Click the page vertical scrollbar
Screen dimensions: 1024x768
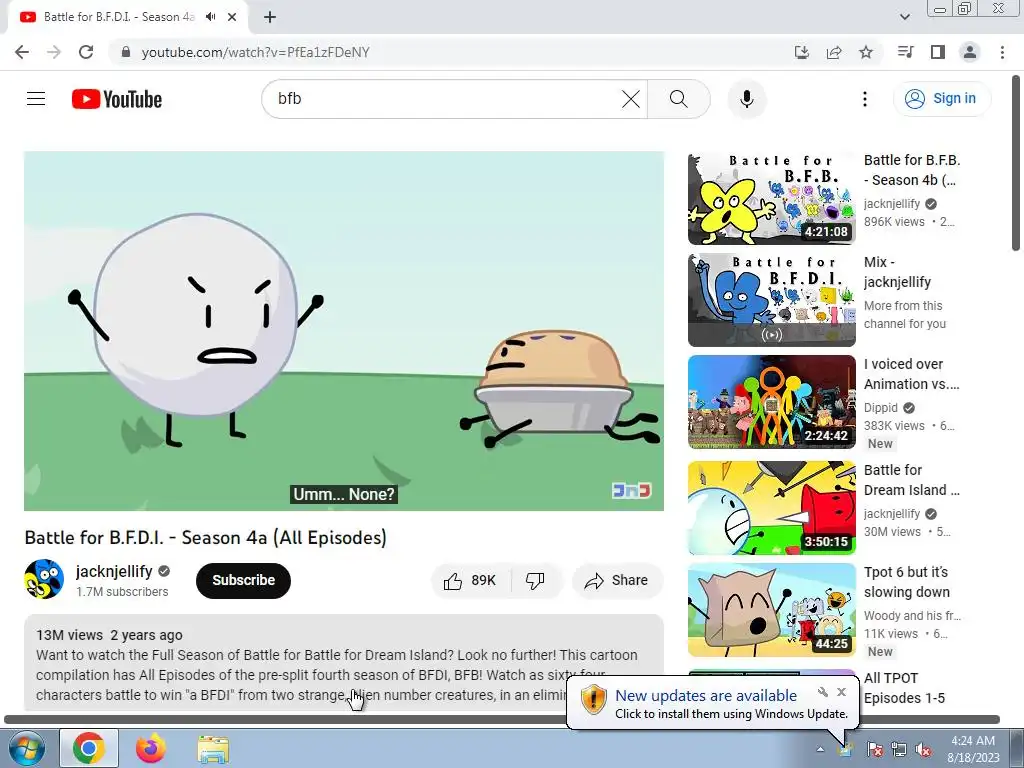click(1016, 163)
